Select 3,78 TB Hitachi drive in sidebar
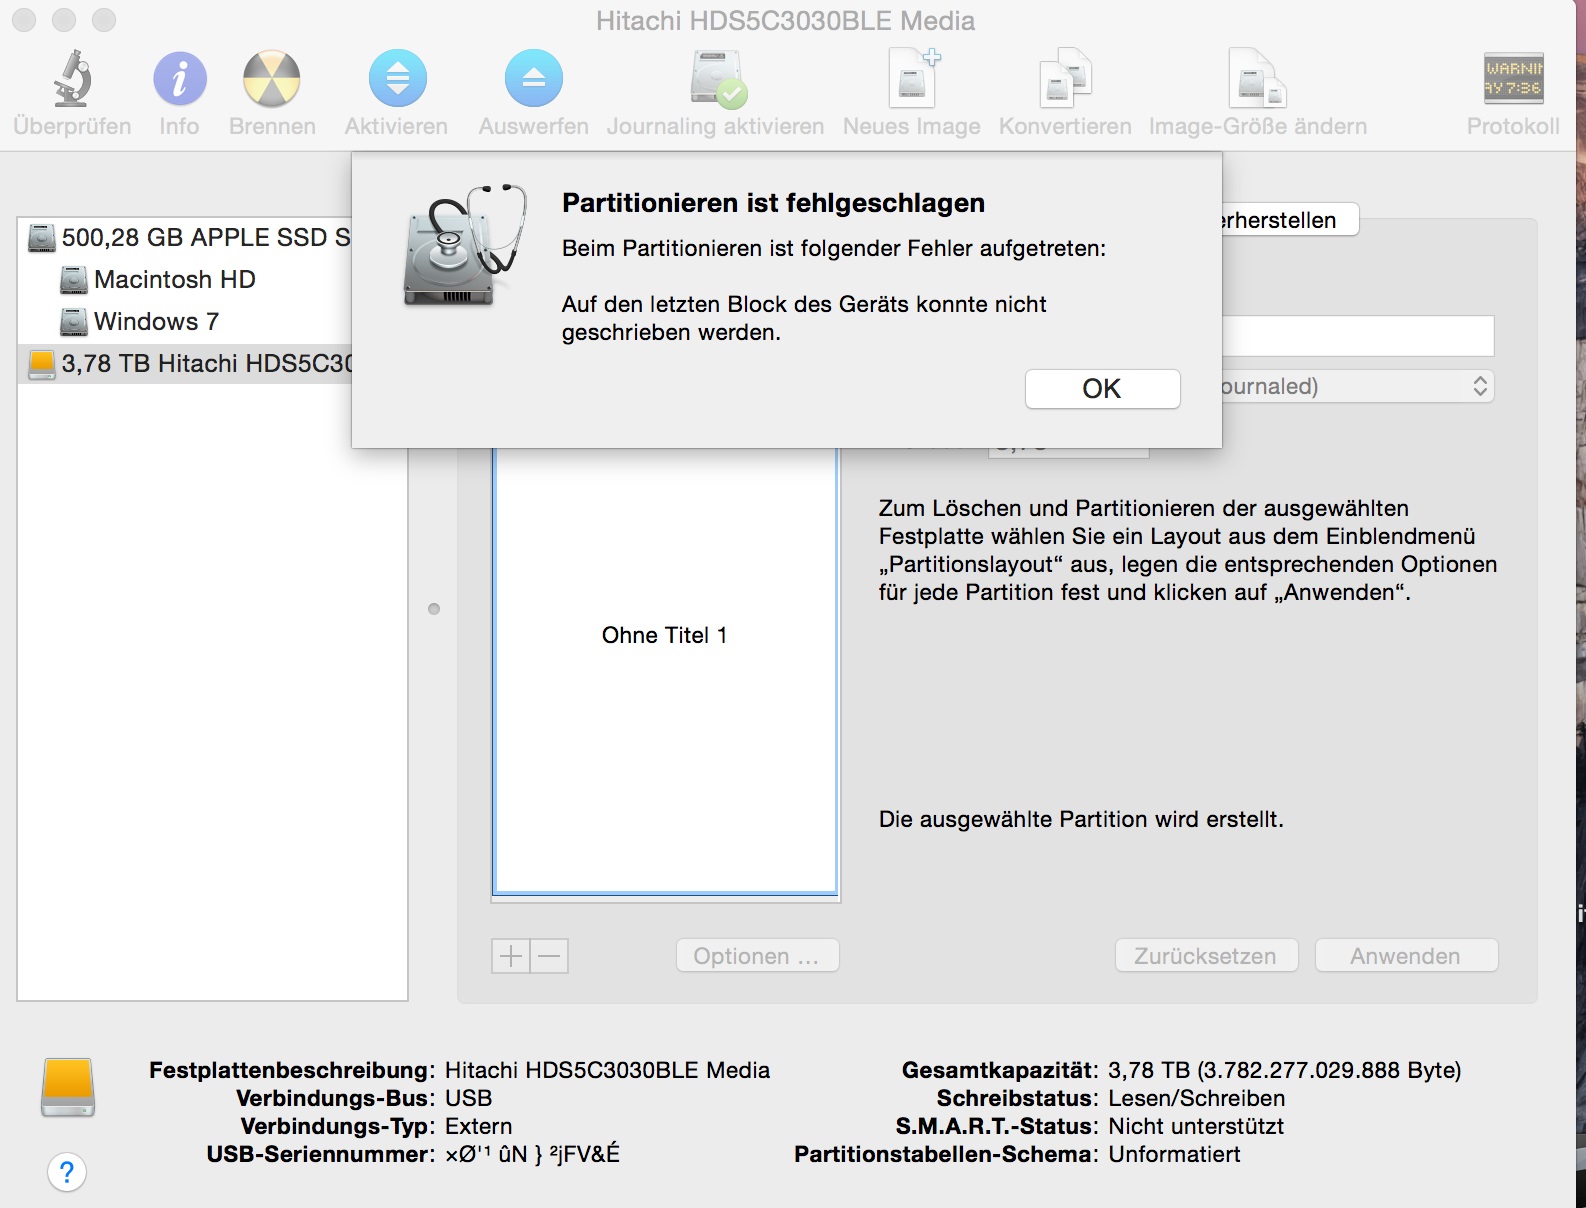Screen dimensions: 1586x1208 (185, 363)
